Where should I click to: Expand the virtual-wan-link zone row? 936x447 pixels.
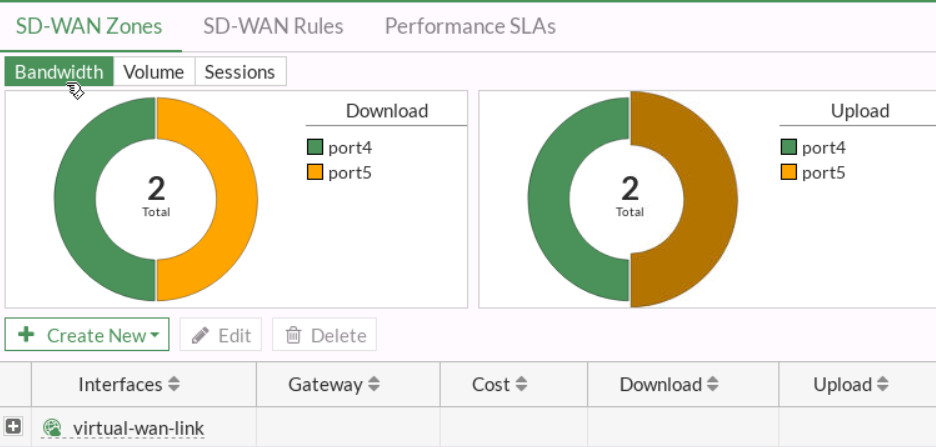(15, 427)
